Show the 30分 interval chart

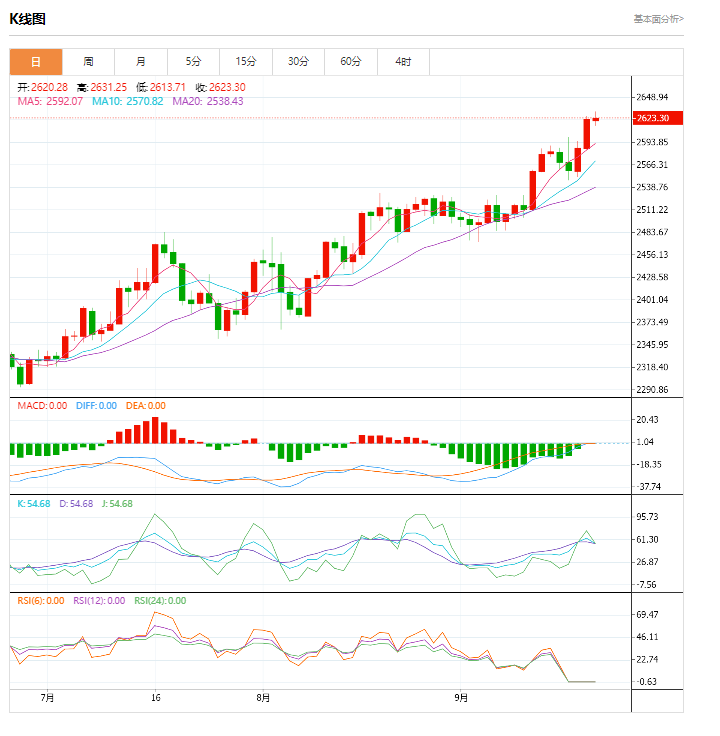[x=298, y=62]
